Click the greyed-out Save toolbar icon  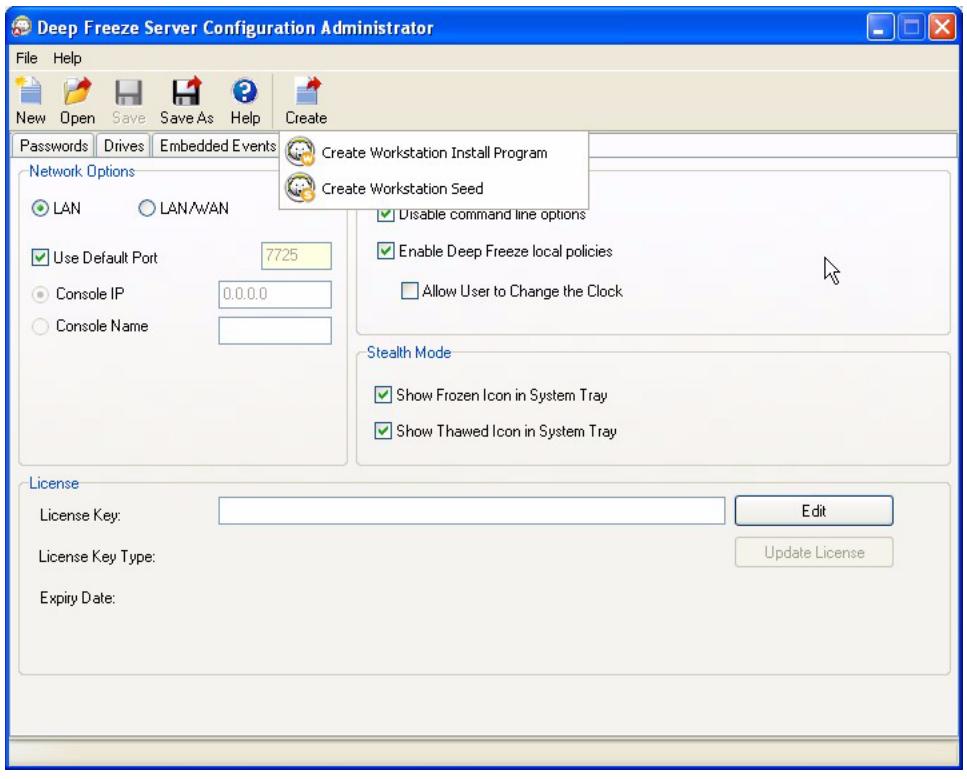pyautogui.click(x=128, y=93)
